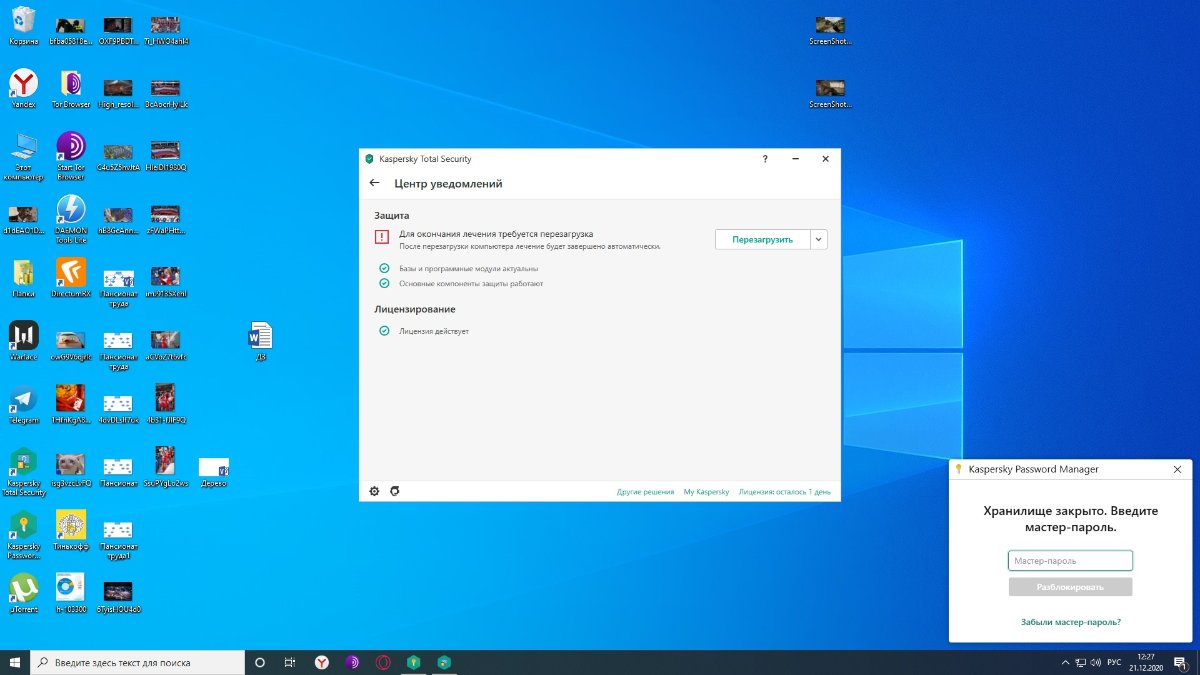Click the support icon beside settings gear
Viewport: 1200px width, 675px height.
(395, 491)
